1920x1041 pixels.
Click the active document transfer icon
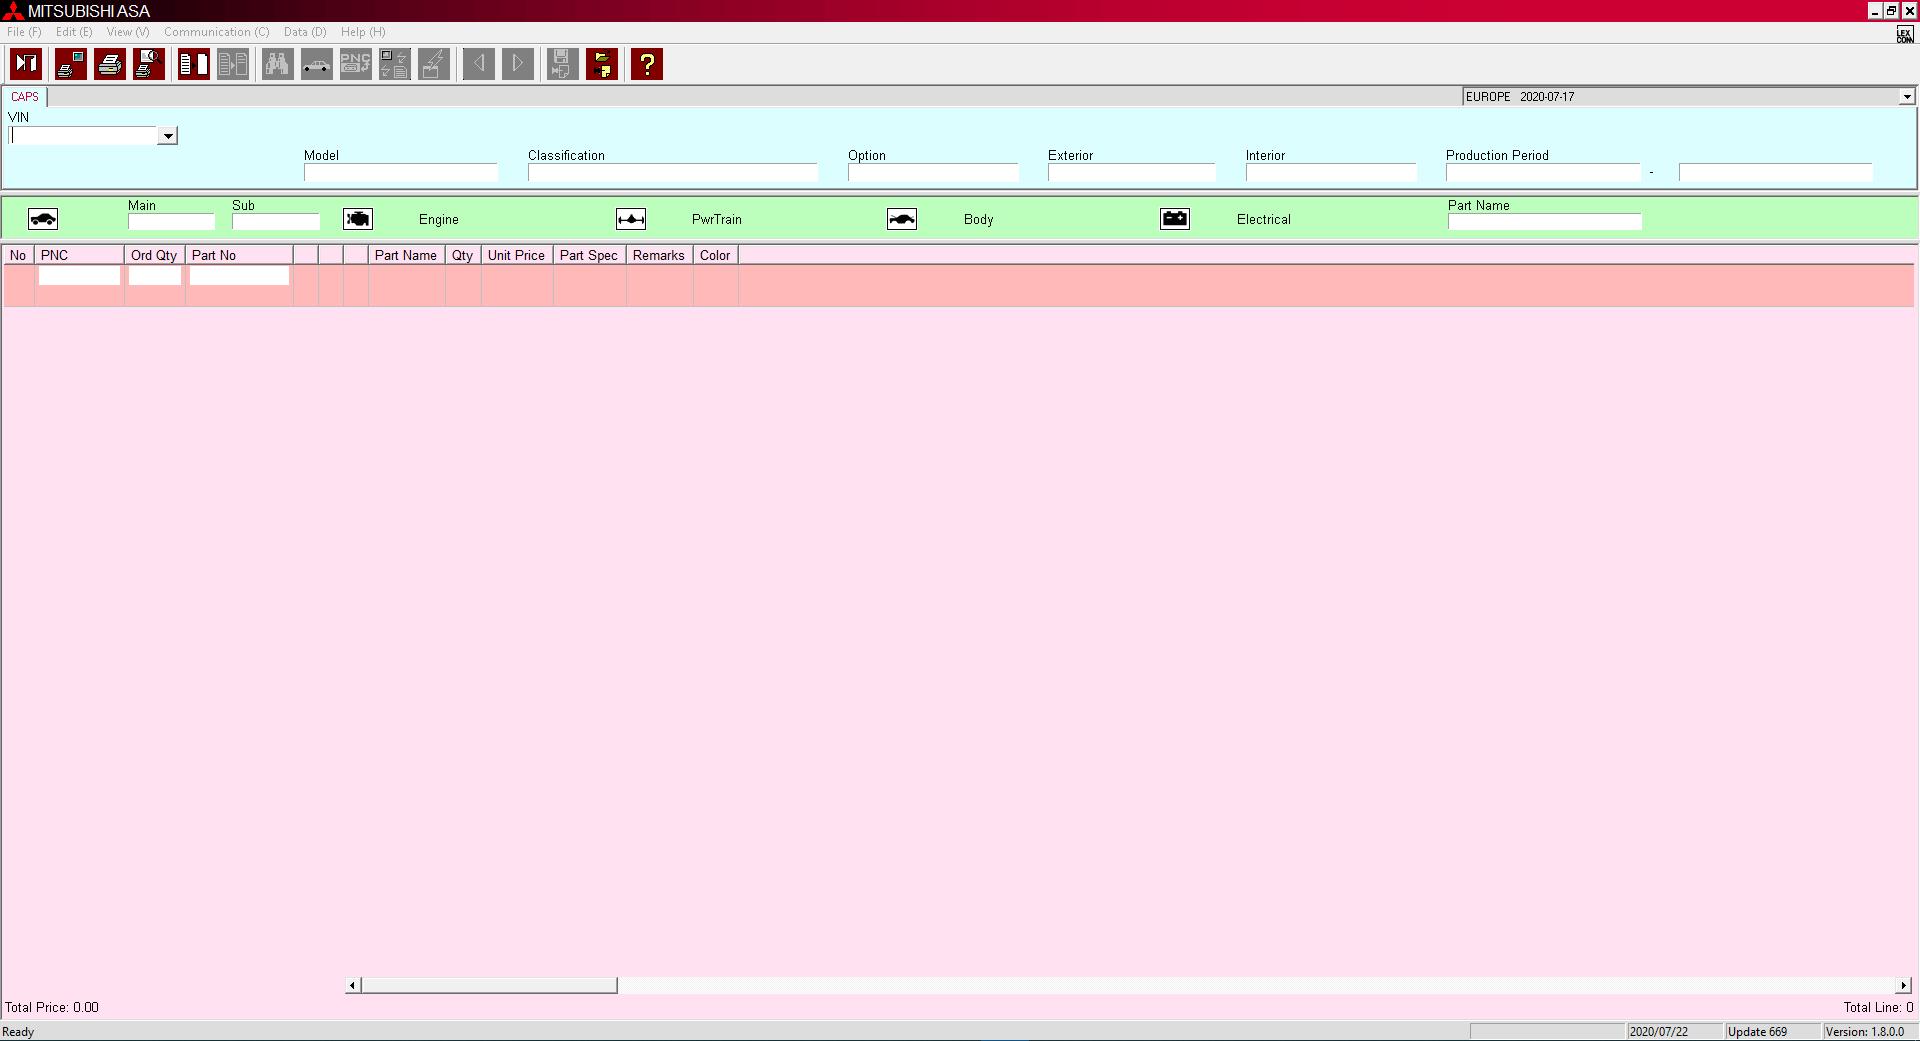pyautogui.click(x=194, y=65)
